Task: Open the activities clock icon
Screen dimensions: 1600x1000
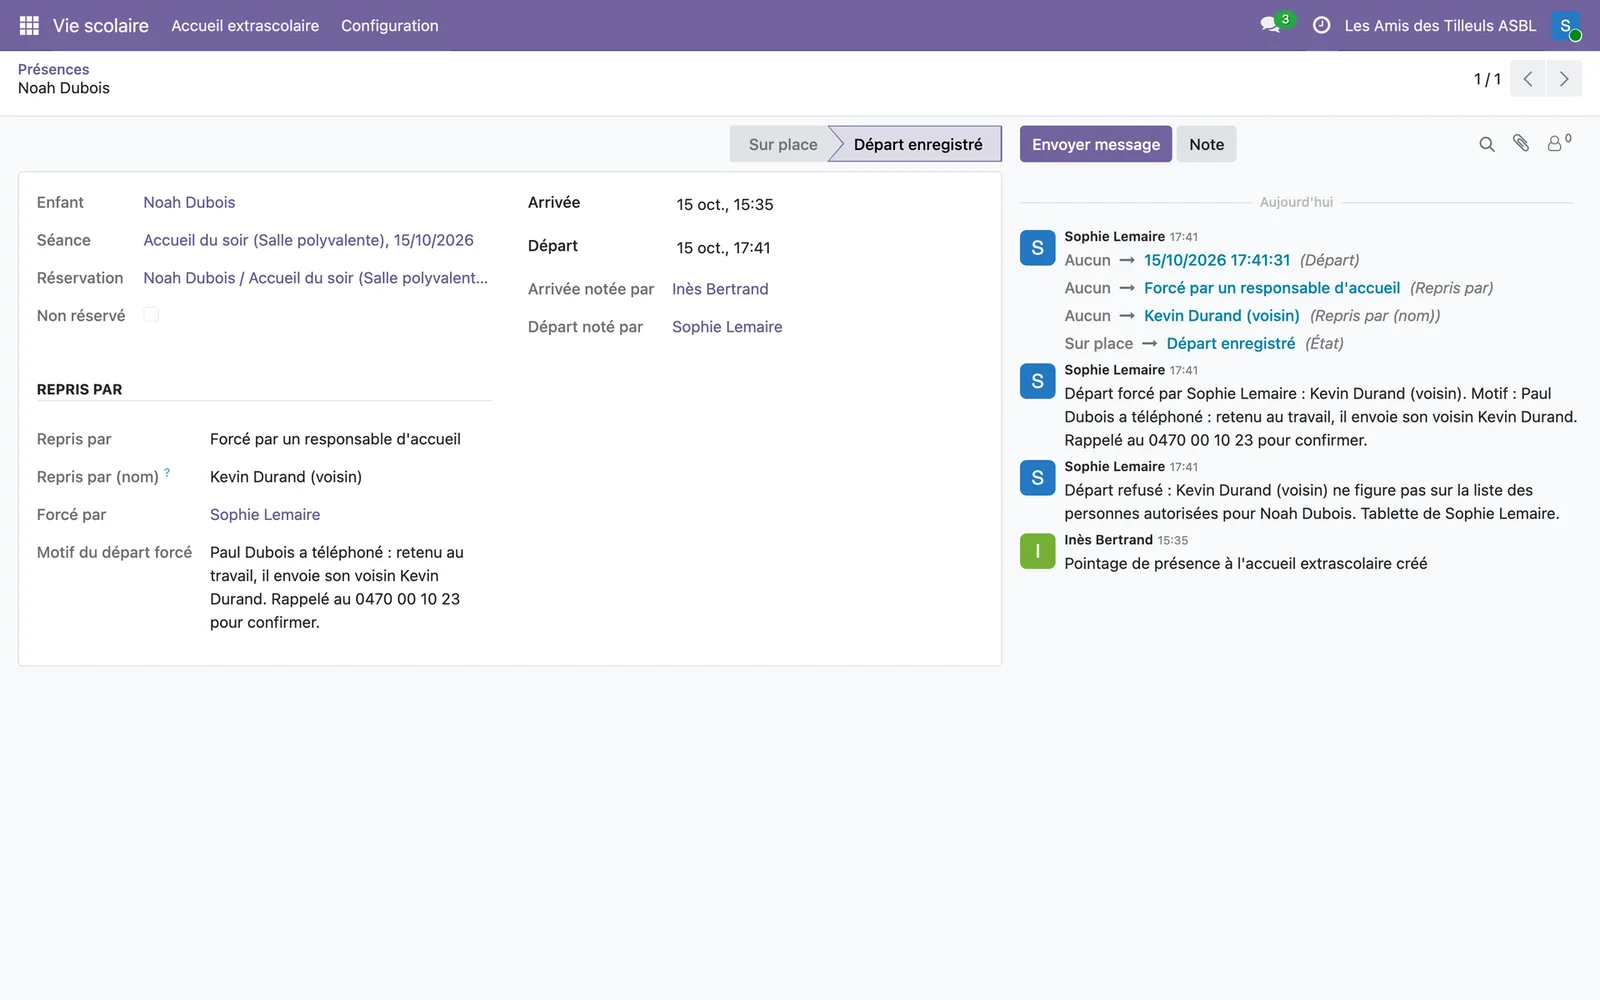Action: tap(1321, 26)
